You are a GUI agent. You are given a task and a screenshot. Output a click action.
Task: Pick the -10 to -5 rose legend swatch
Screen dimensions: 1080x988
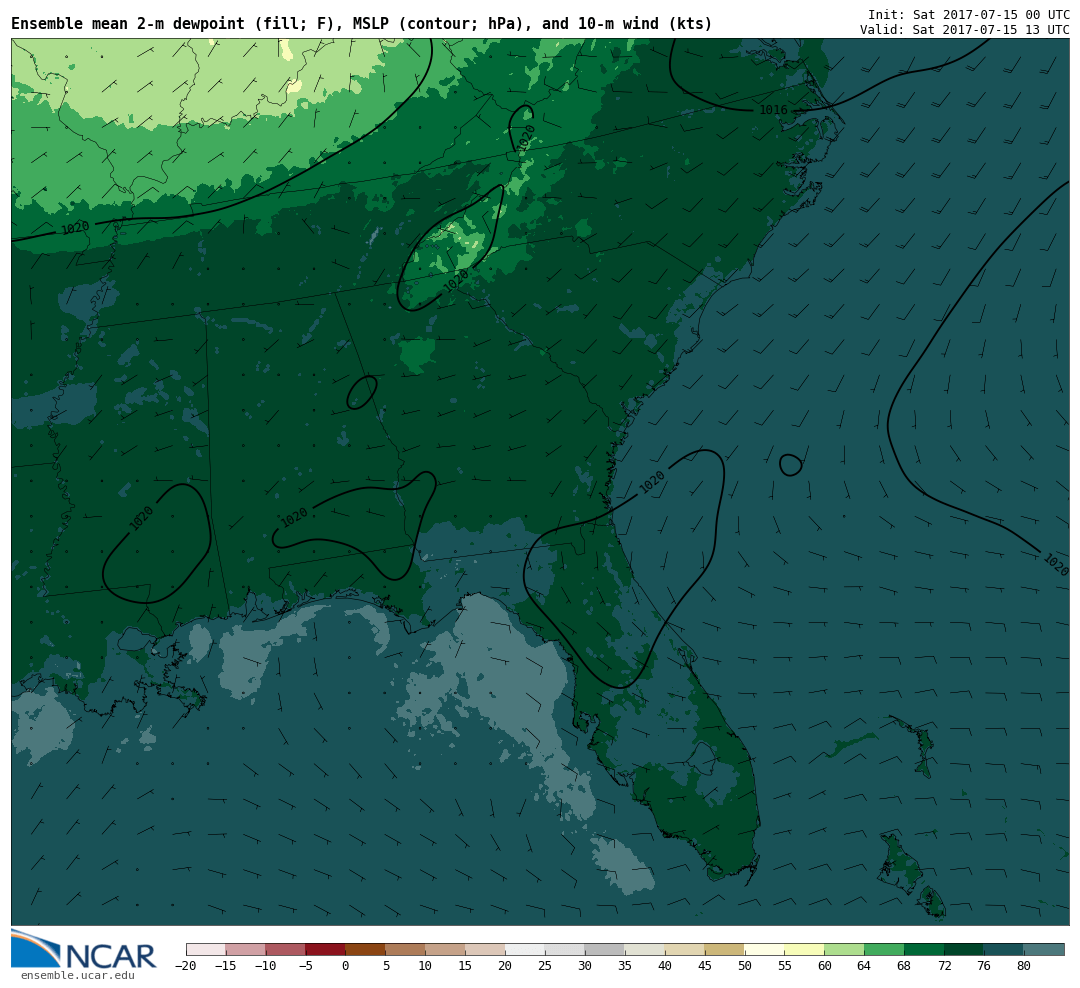click(x=286, y=949)
